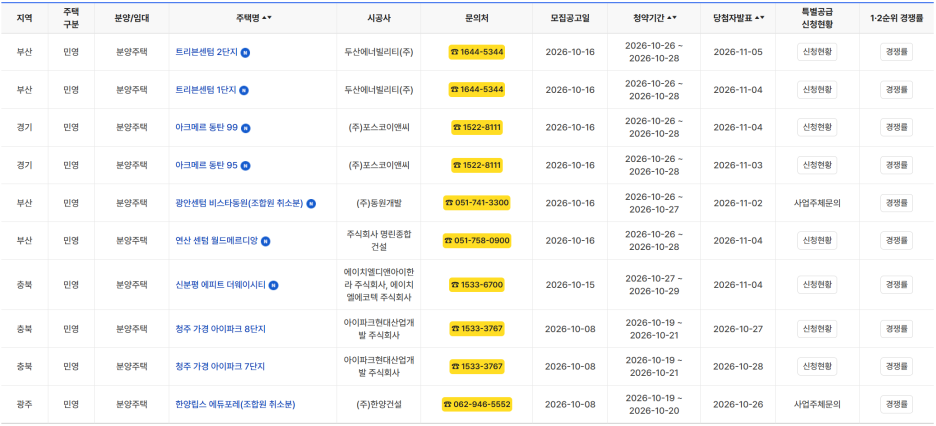936x426 pixels.
Task: Click phone number 051-758-0900
Action: click(477, 241)
